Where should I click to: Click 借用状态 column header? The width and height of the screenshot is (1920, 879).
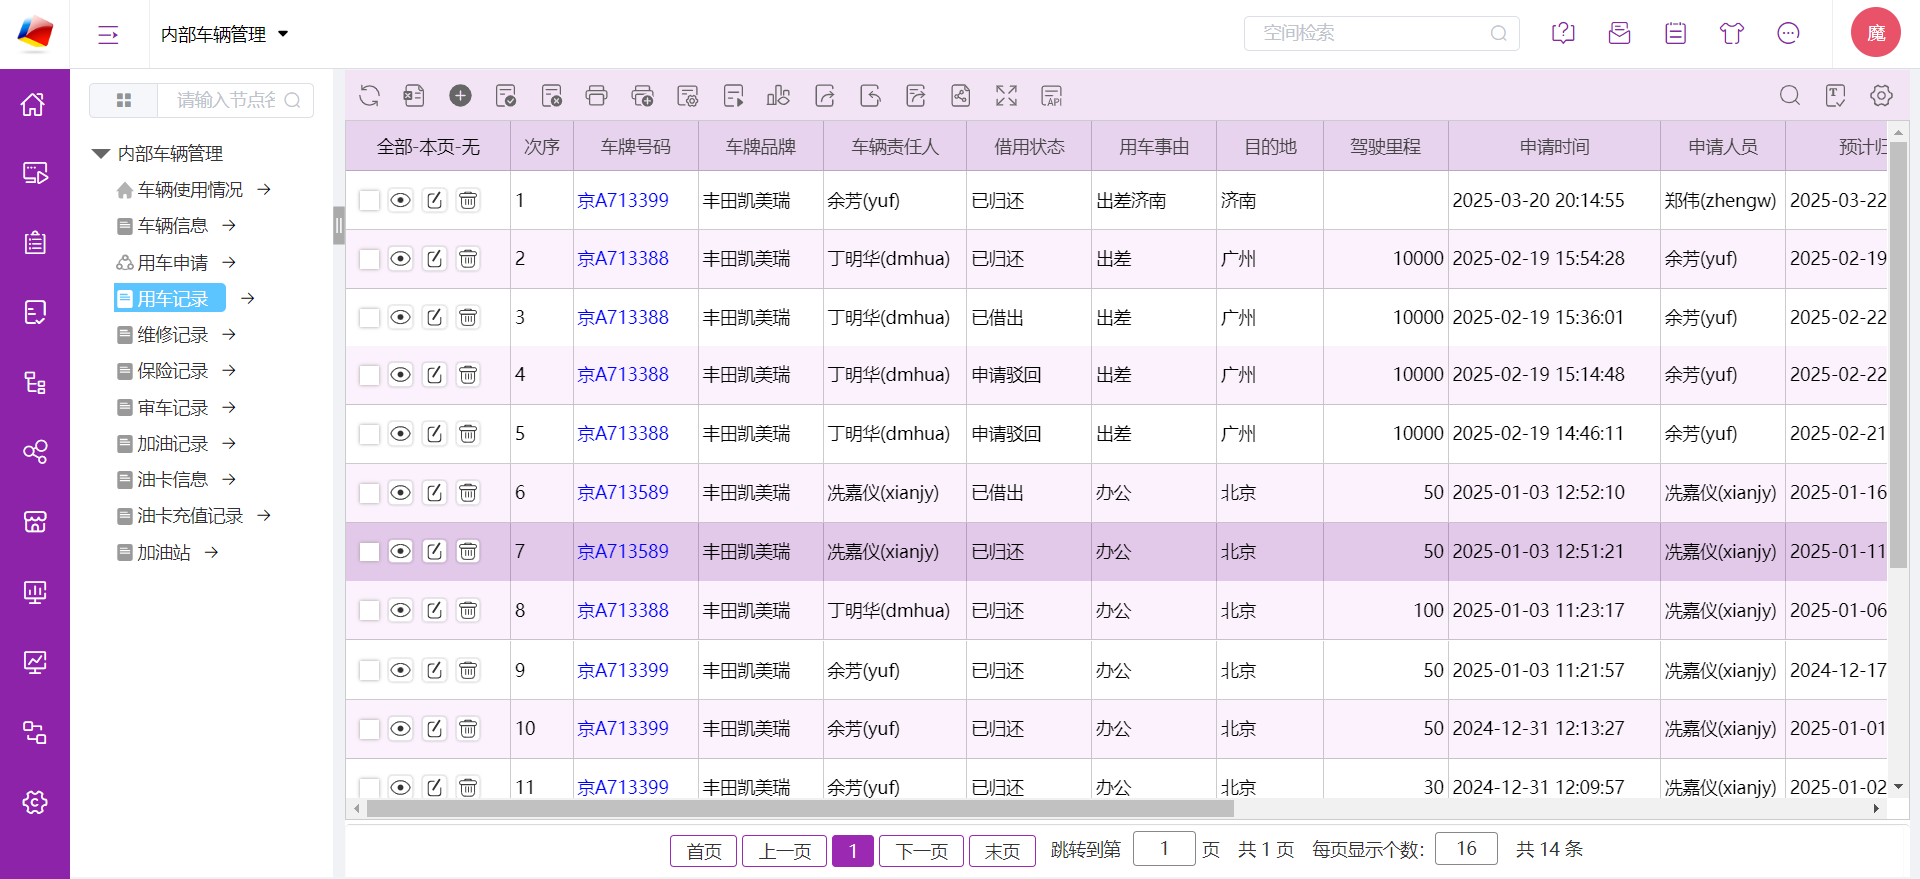(1029, 146)
